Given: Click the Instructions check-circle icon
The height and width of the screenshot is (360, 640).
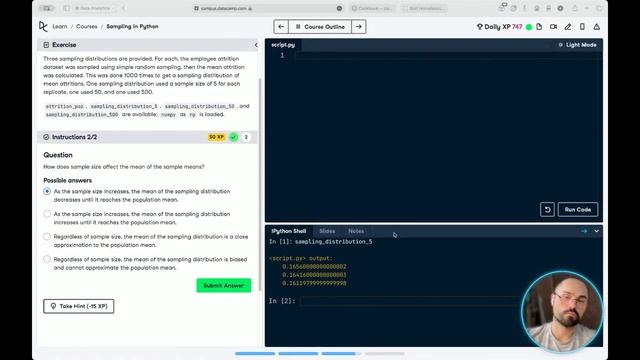Looking at the screenshot, I should [46, 137].
